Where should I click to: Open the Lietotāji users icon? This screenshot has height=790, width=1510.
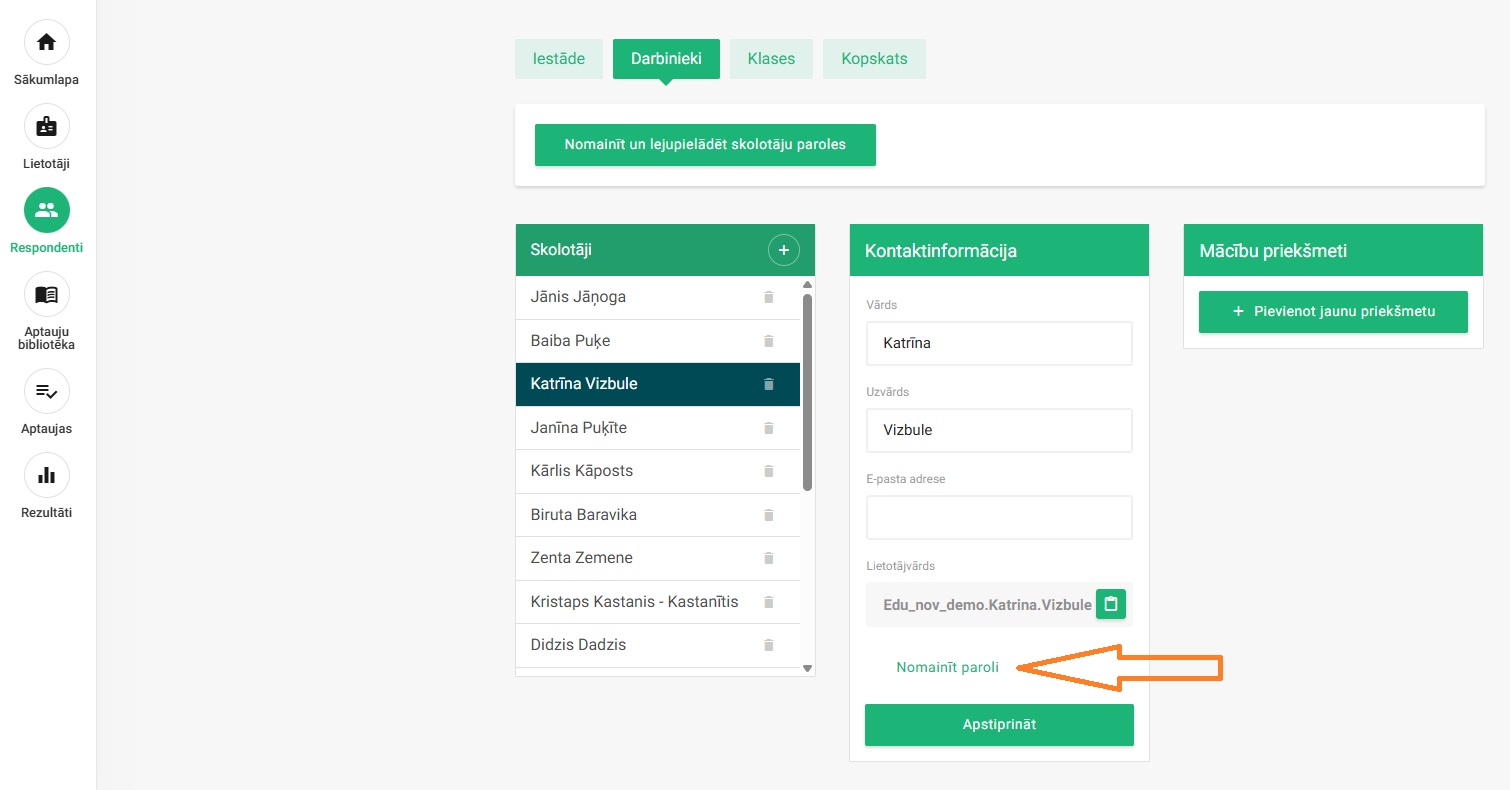[x=46, y=127]
